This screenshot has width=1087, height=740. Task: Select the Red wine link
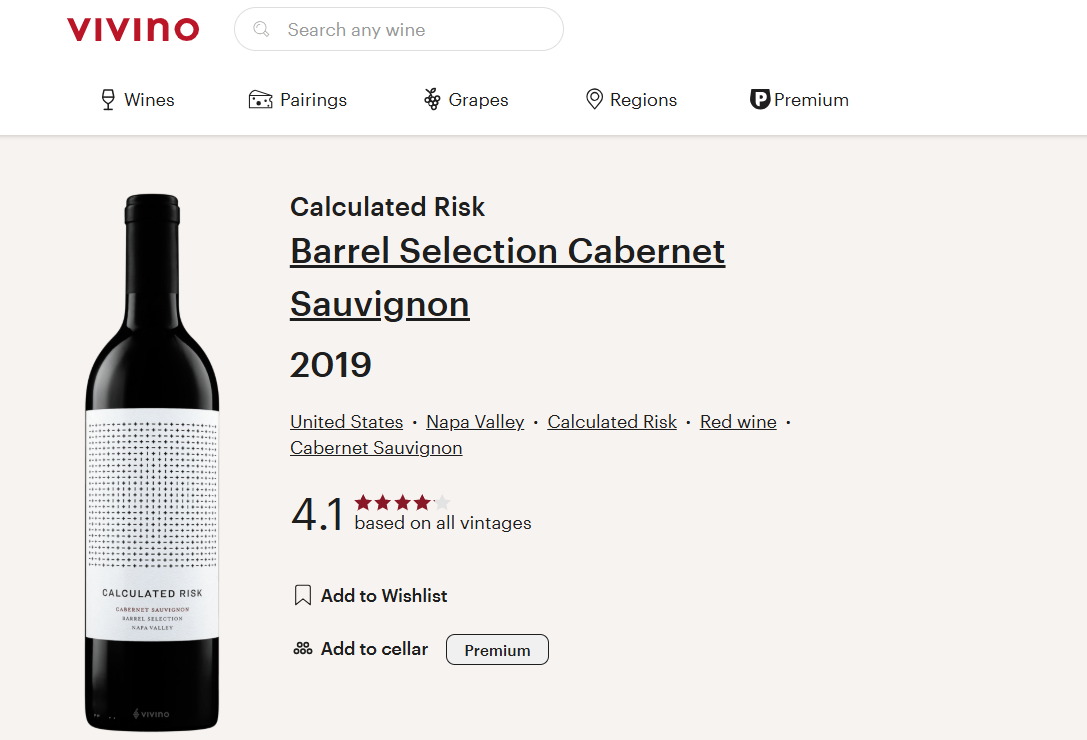pyautogui.click(x=738, y=422)
